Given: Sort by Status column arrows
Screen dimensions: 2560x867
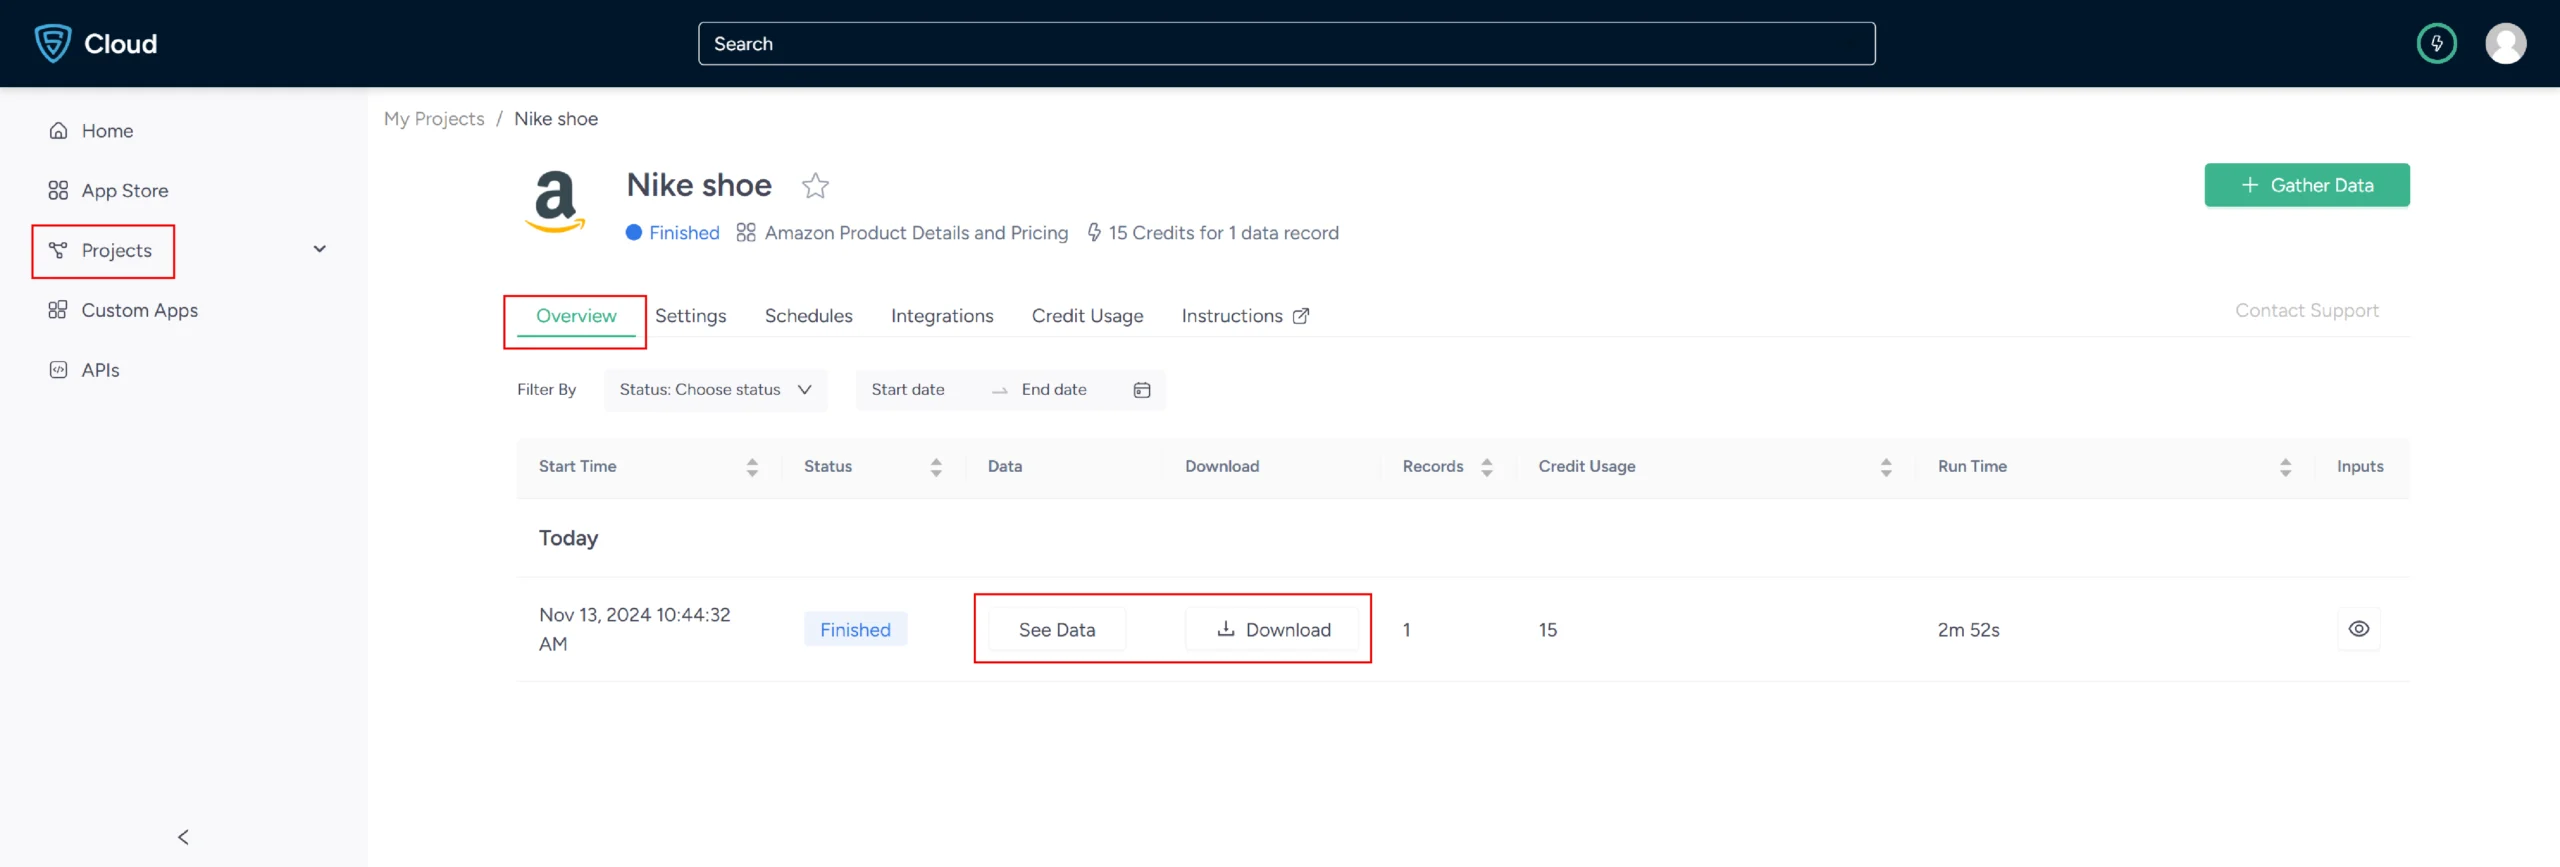Looking at the screenshot, I should 936,467.
